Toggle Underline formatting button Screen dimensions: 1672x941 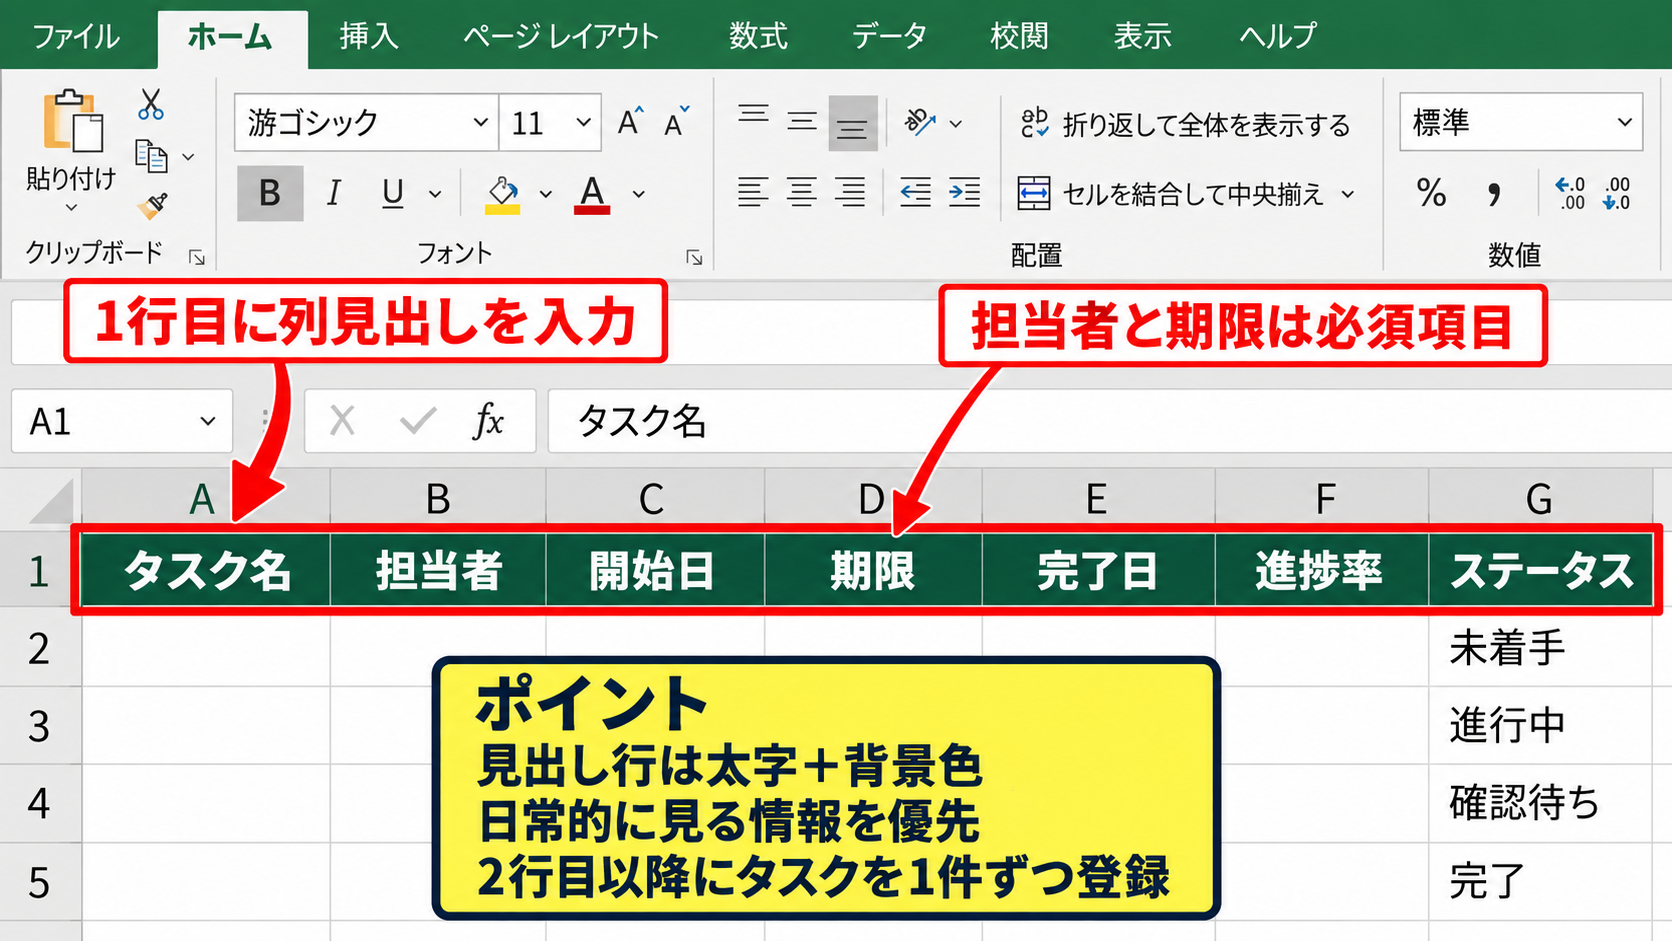[x=393, y=193]
